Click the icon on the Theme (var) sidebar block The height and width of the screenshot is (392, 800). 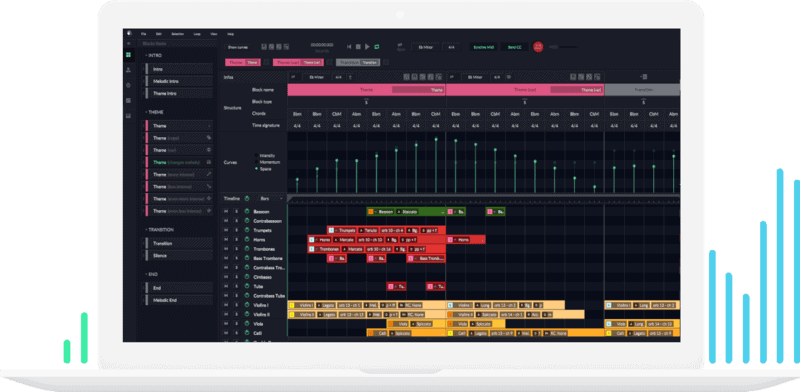[x=208, y=150]
